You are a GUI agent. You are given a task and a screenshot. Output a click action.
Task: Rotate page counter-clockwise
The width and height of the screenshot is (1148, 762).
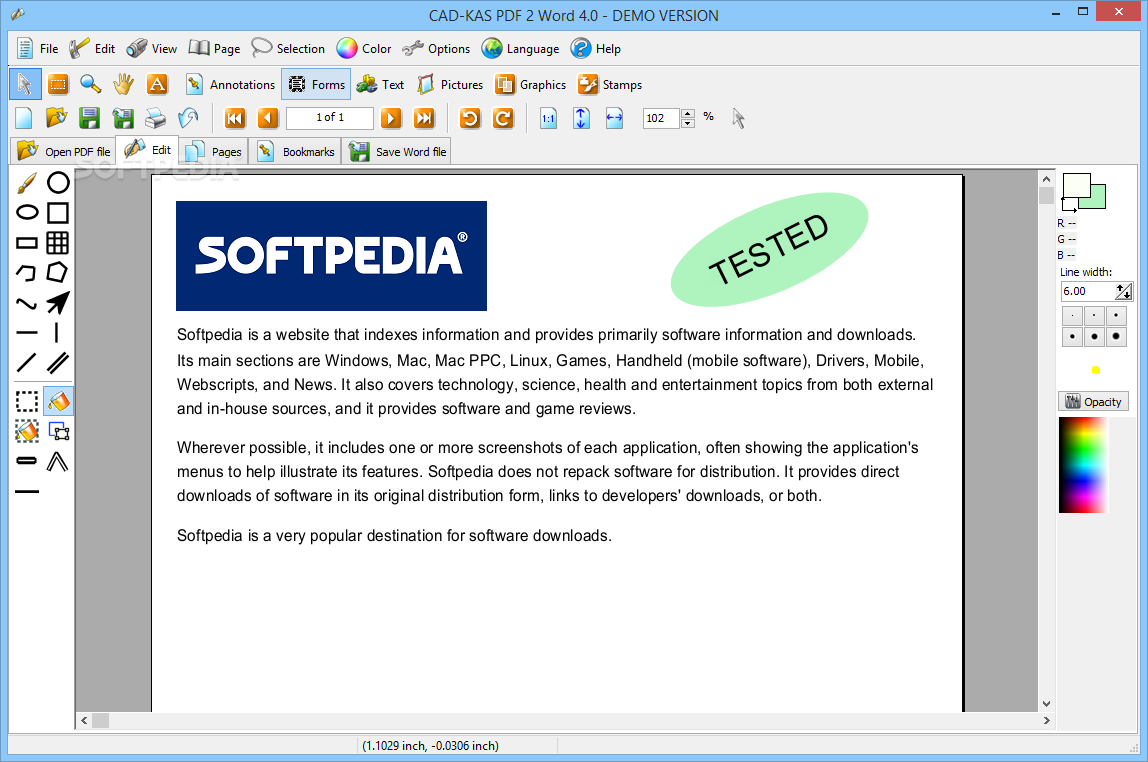click(470, 118)
